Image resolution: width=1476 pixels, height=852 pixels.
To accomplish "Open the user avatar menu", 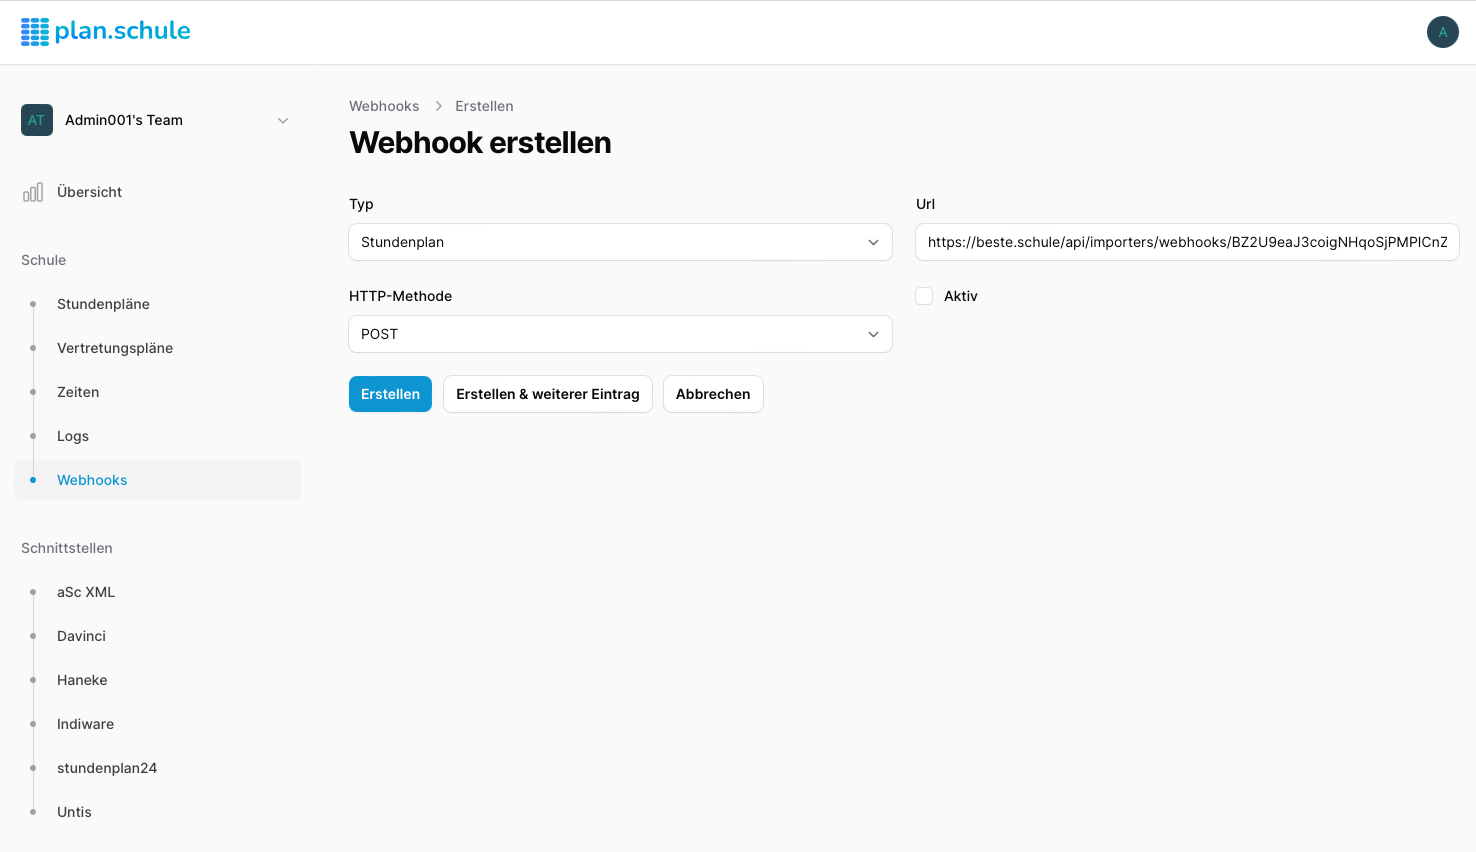I will (1442, 32).
